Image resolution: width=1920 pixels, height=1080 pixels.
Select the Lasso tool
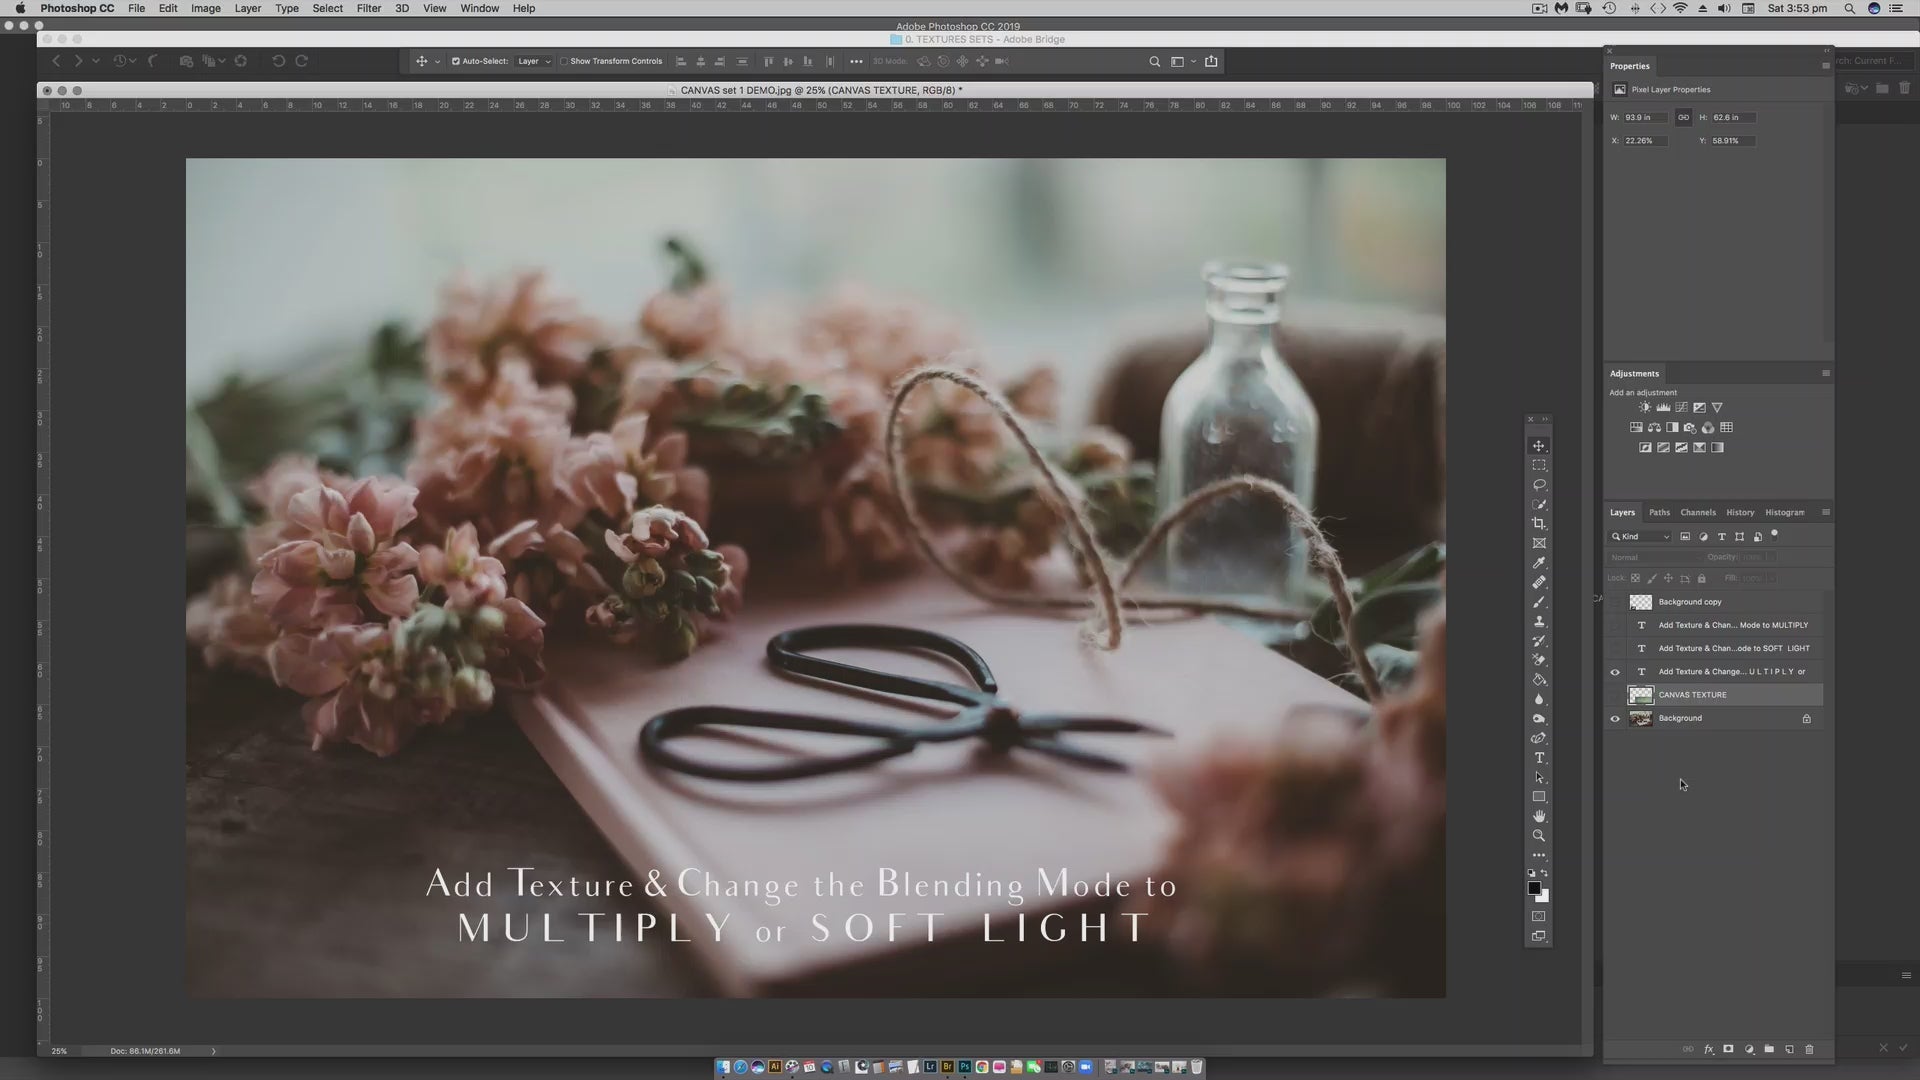pyautogui.click(x=1539, y=485)
